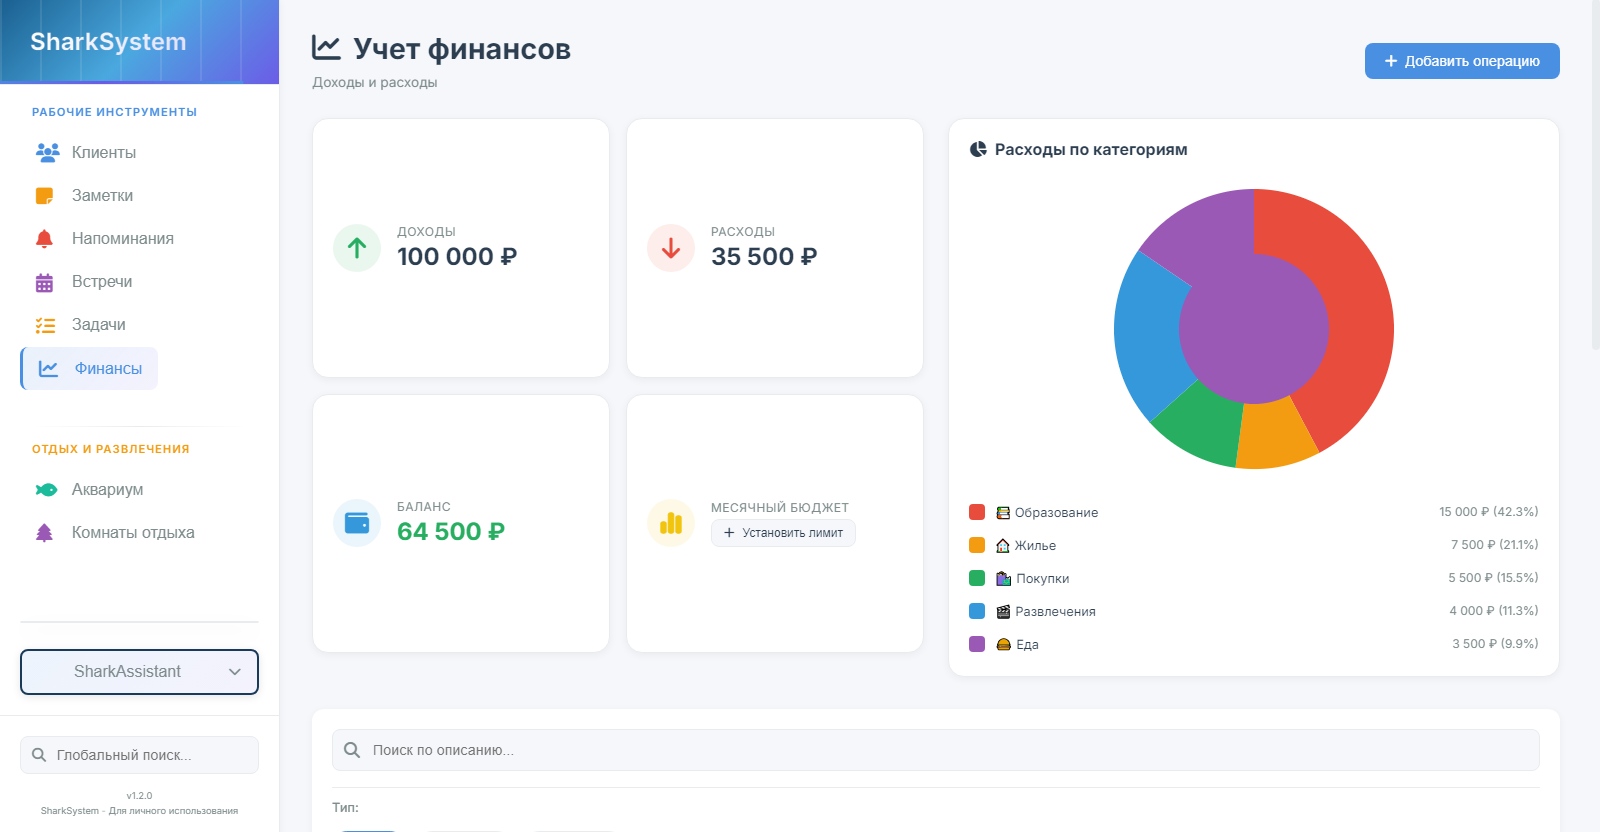Viewport: 1600px width, 832px height.
Task: Click the amount 15 000 ₽ (42.3%)
Action: (1489, 512)
